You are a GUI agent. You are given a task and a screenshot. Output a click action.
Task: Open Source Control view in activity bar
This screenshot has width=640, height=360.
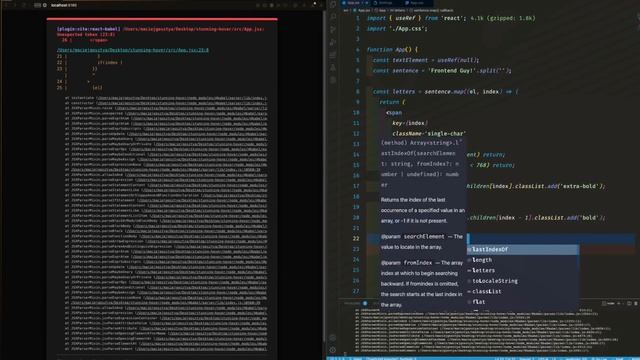point(333,29)
